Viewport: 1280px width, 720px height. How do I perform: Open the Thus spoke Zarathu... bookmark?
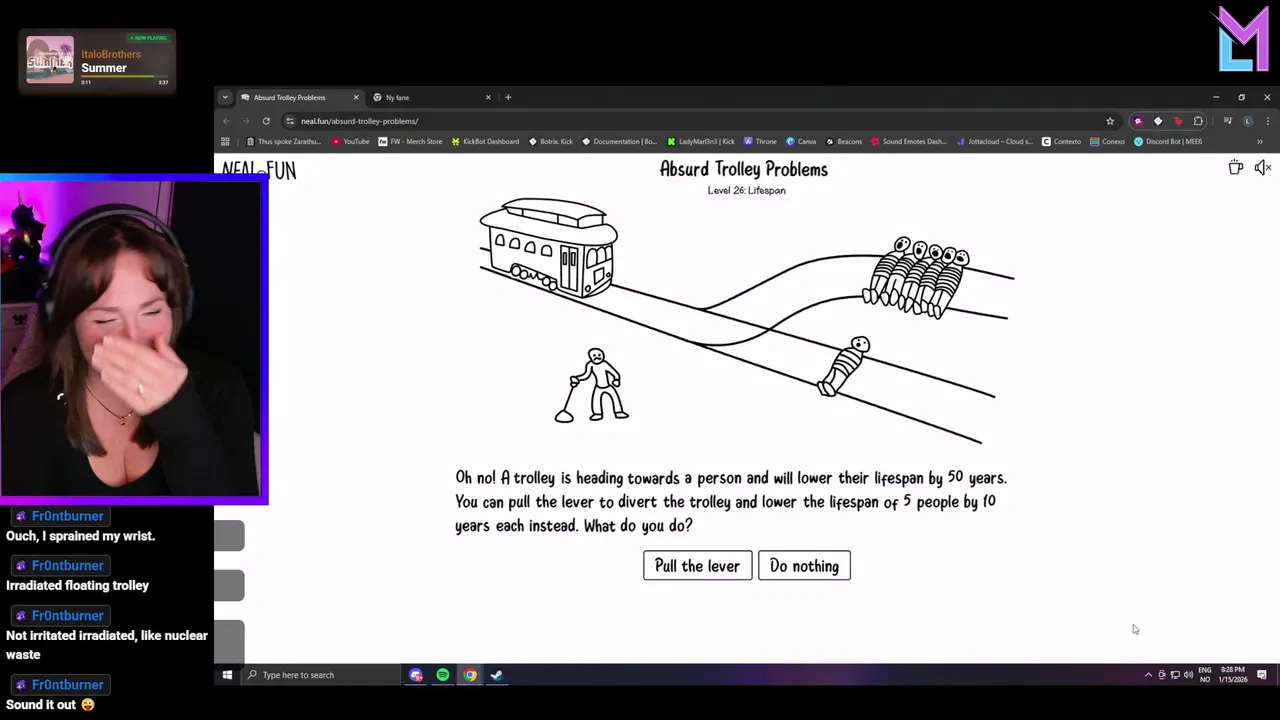(x=283, y=141)
